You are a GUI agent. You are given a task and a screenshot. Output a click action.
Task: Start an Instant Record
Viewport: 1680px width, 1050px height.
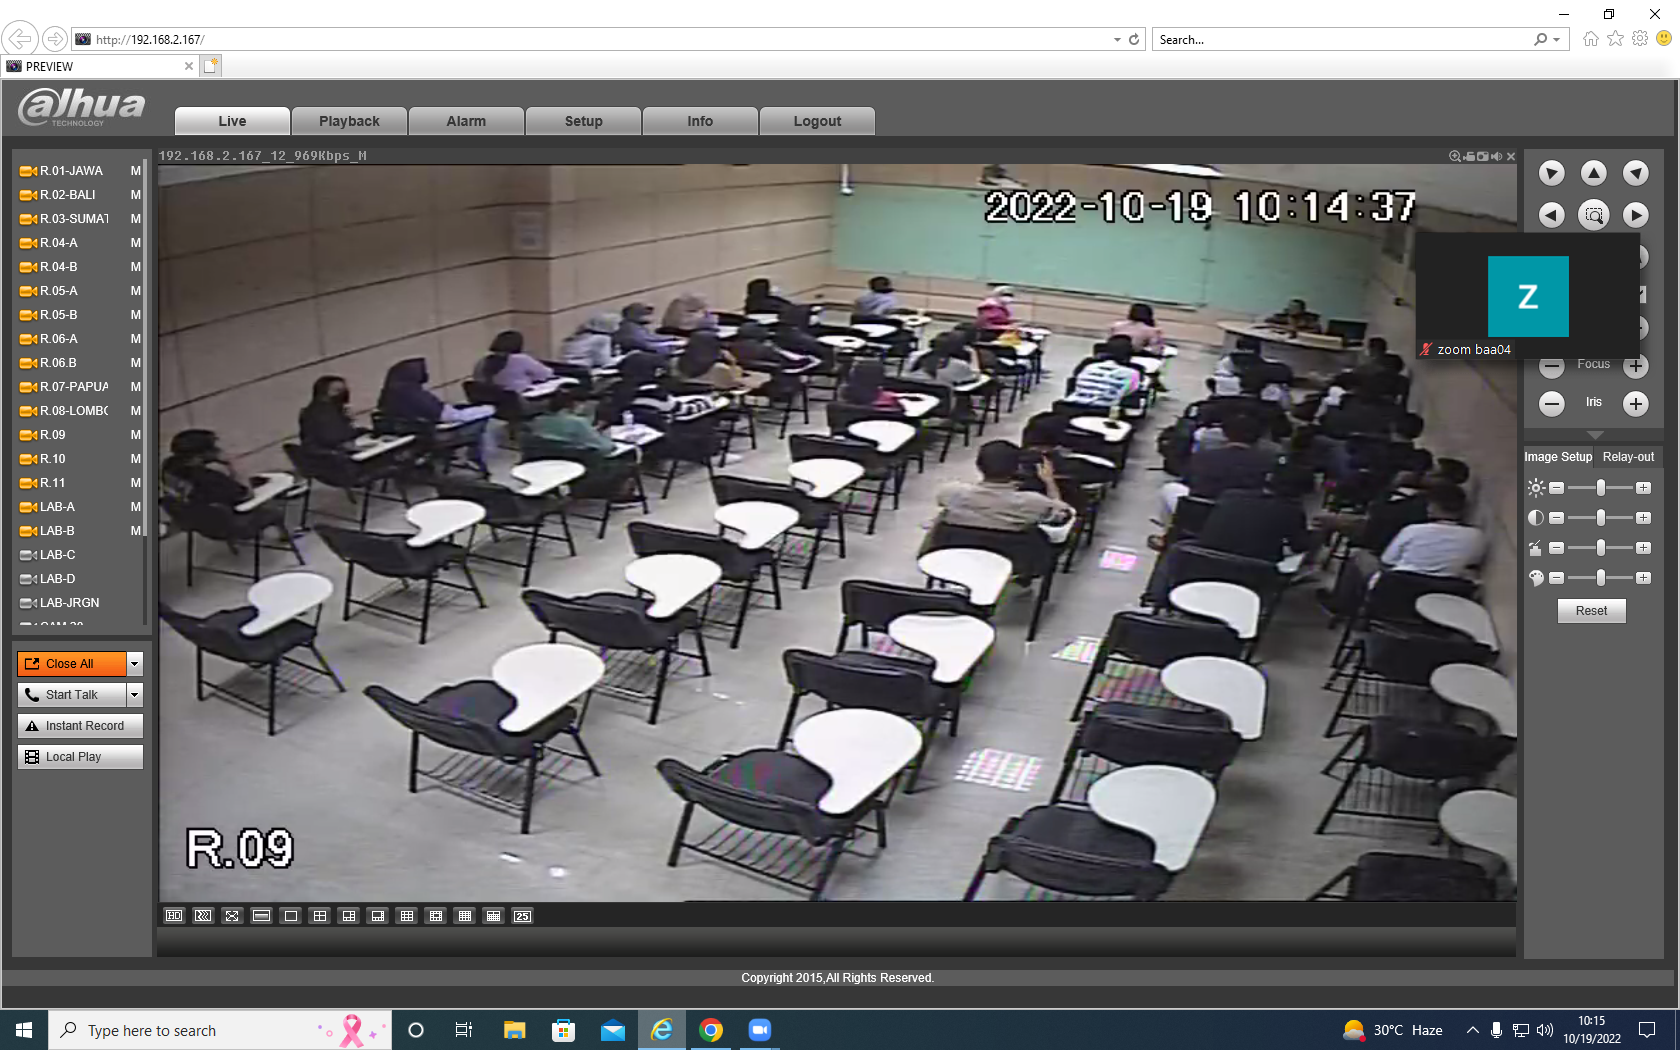(x=80, y=726)
